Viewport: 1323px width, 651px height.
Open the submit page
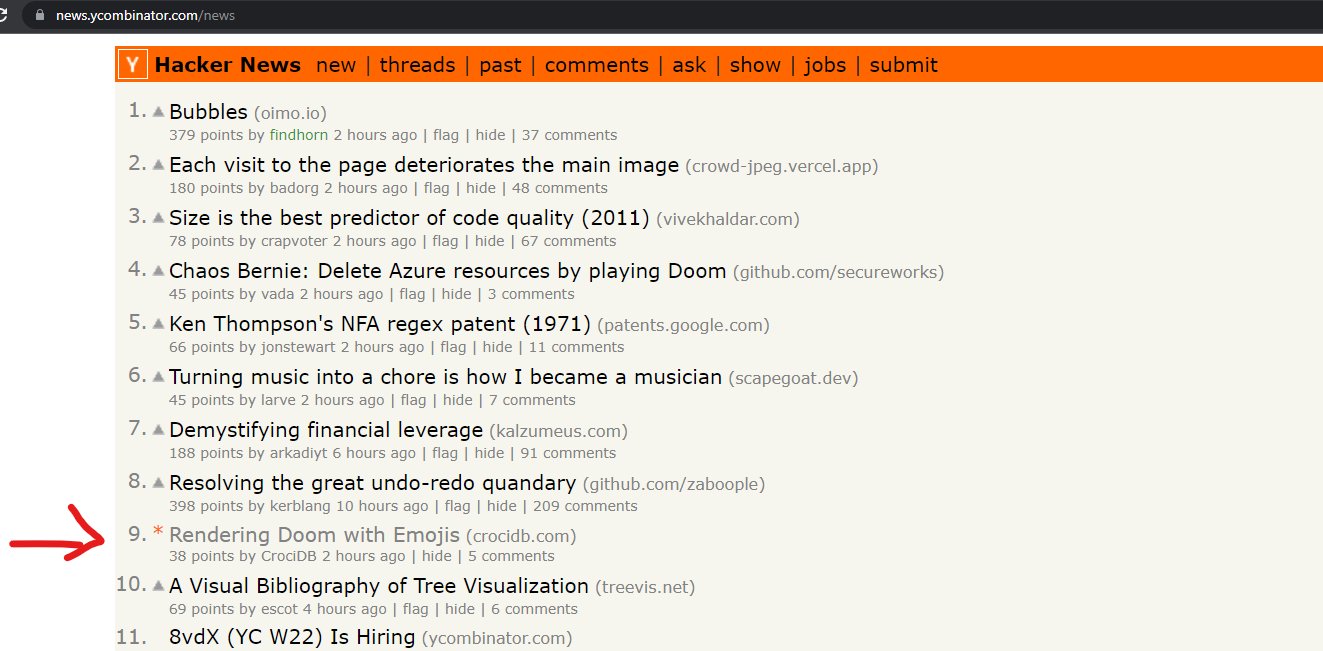tap(903, 64)
